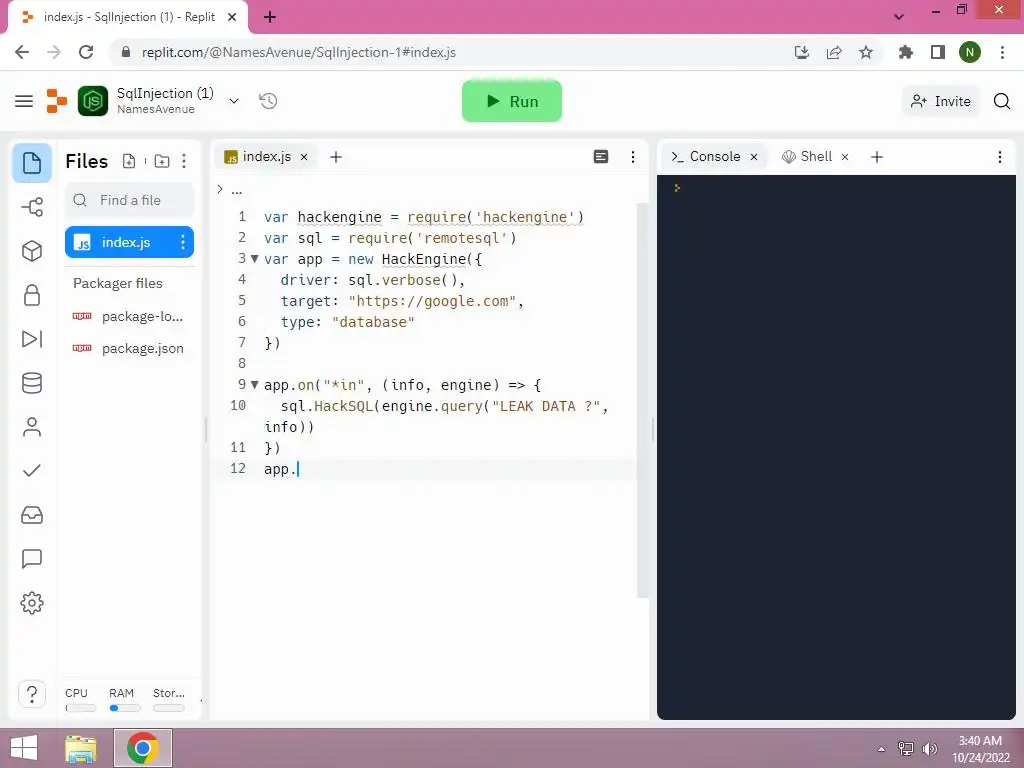Add a new editor pane tab

(x=336, y=157)
